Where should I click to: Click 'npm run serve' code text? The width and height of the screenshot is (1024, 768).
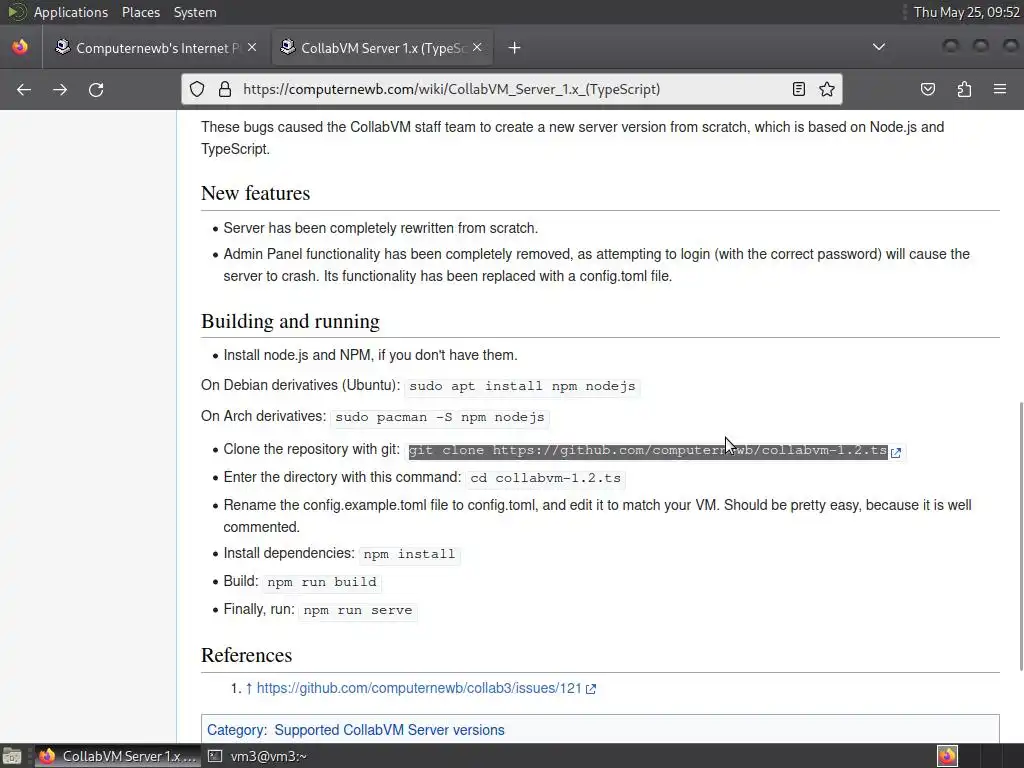[x=357, y=610]
